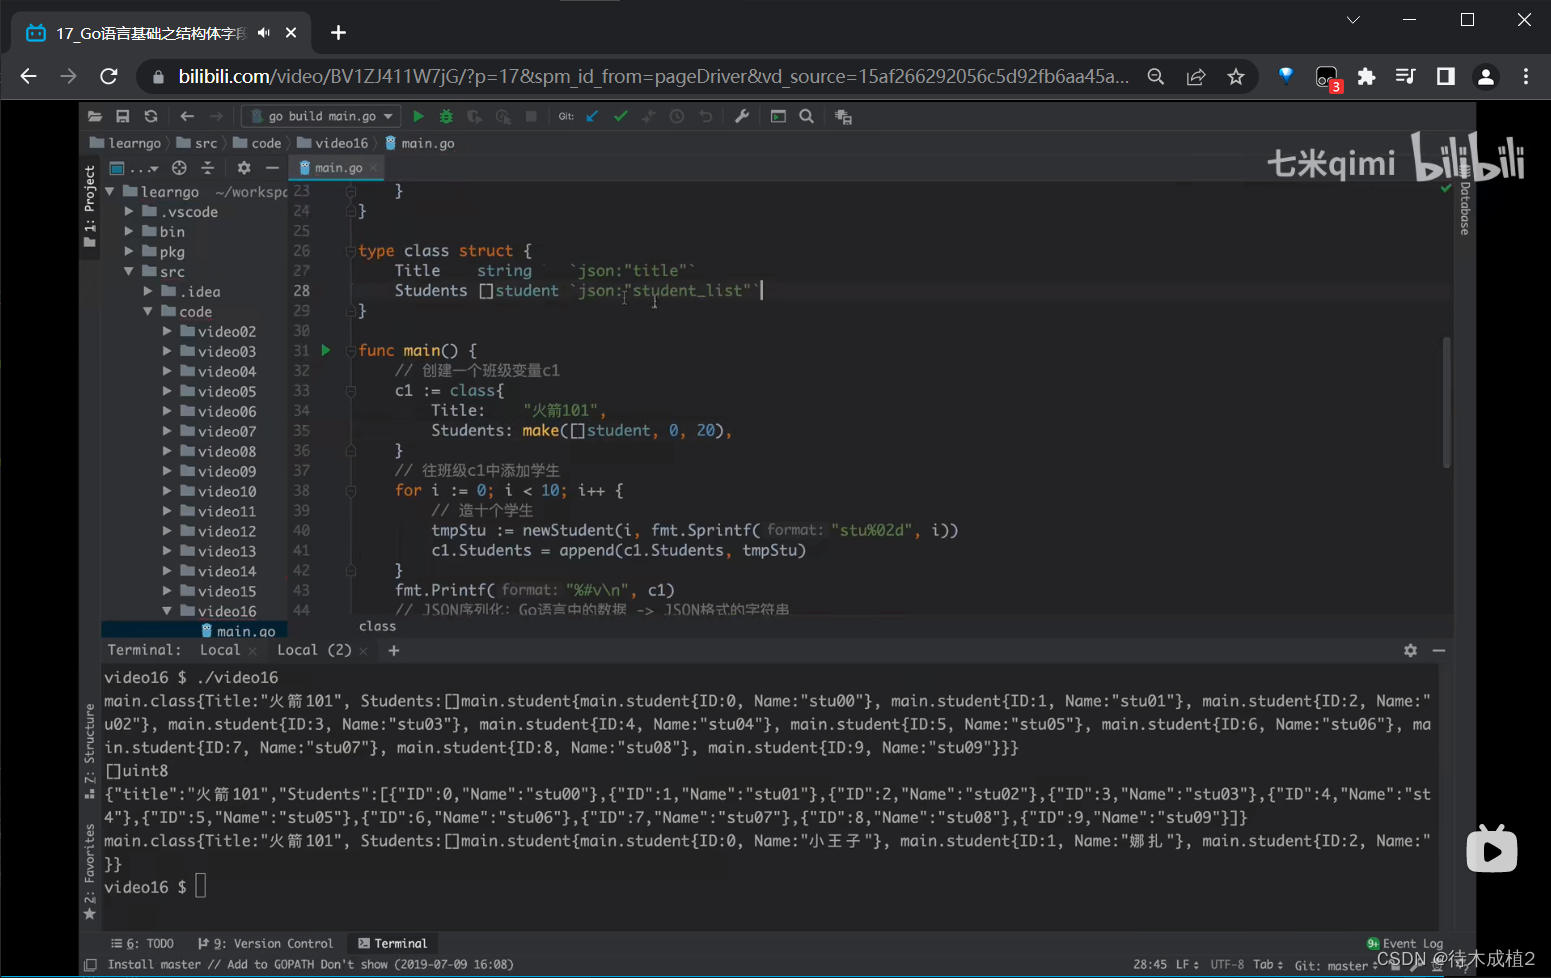The width and height of the screenshot is (1551, 978).
Task: Click the green Debug bug icon
Action: tap(446, 117)
